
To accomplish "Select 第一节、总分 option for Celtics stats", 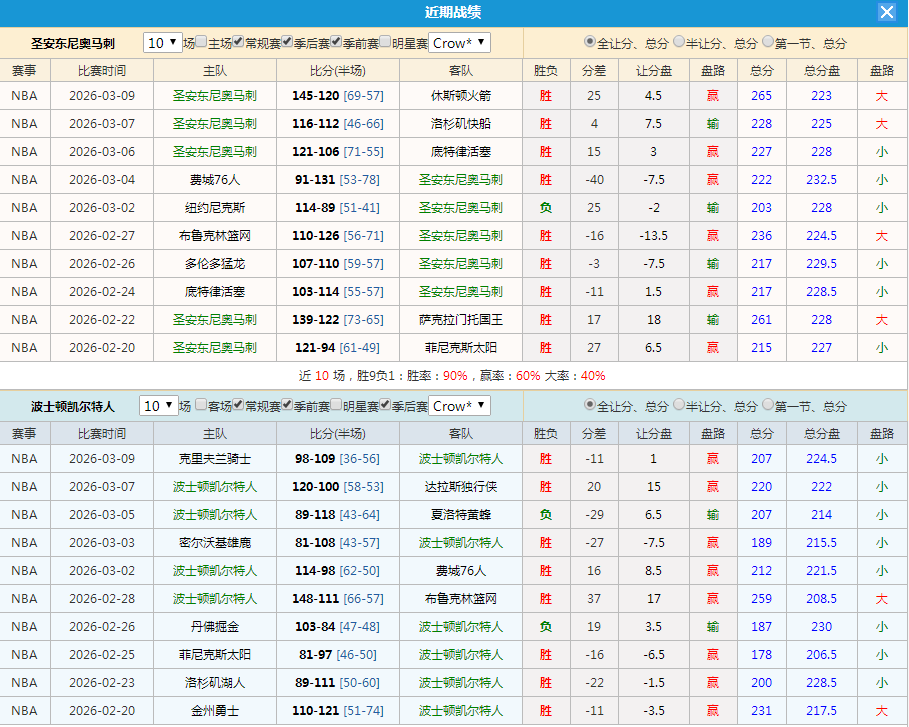I will click(767, 404).
